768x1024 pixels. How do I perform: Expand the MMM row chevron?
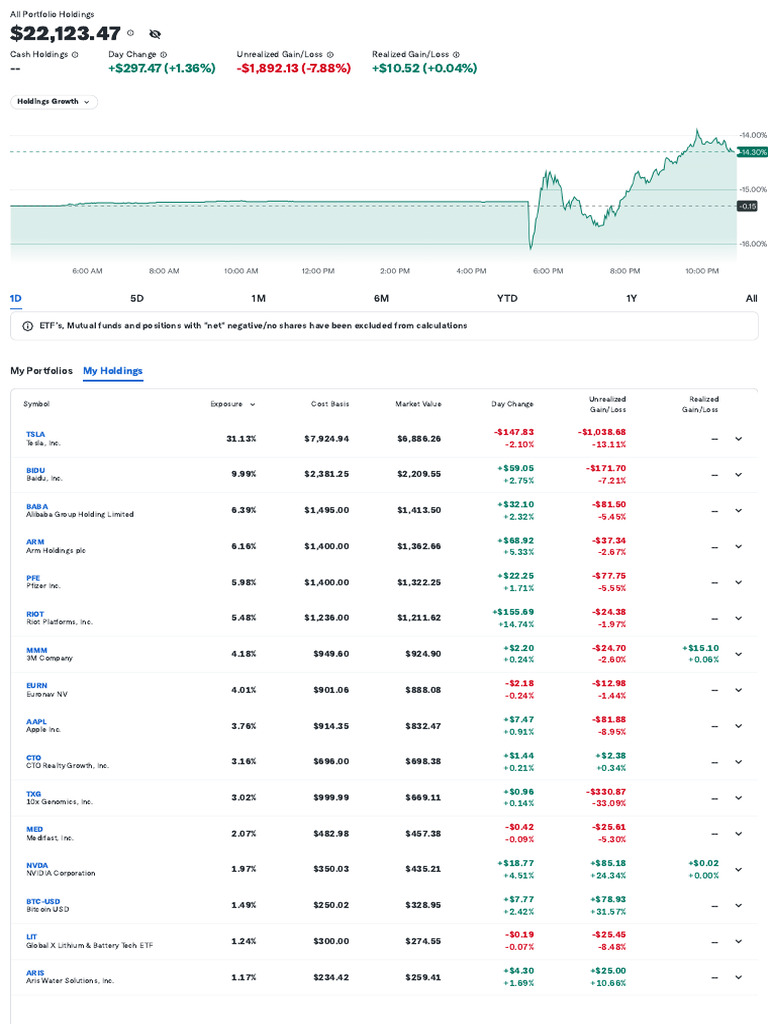pyautogui.click(x=738, y=654)
